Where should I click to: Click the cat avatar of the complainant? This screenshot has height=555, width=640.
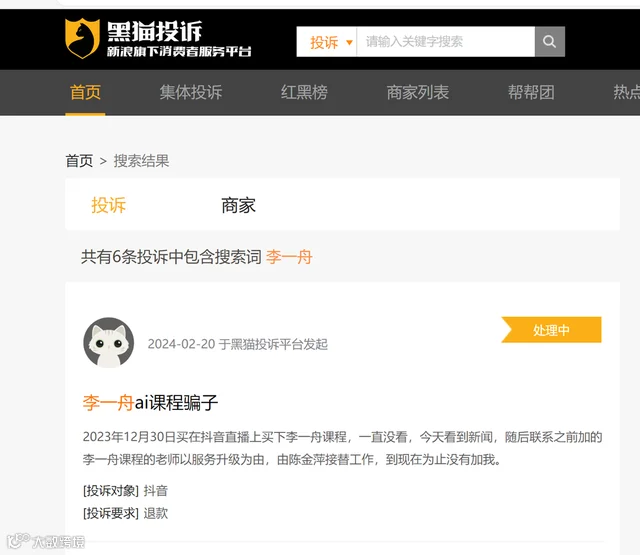[x=109, y=343]
